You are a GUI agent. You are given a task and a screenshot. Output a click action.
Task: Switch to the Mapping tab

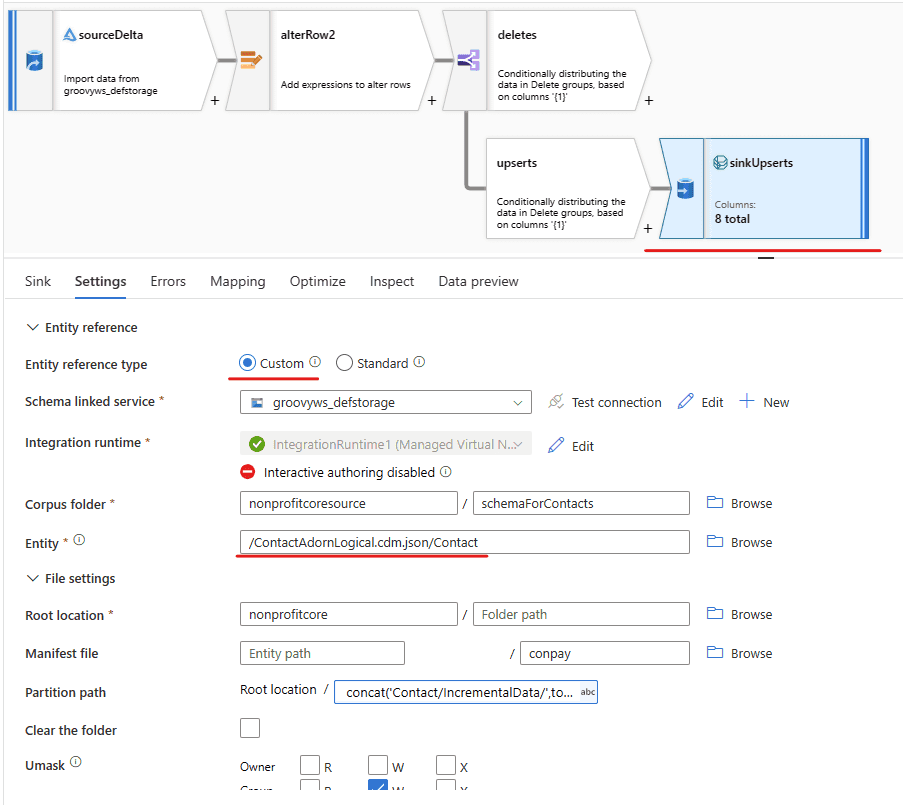237,281
